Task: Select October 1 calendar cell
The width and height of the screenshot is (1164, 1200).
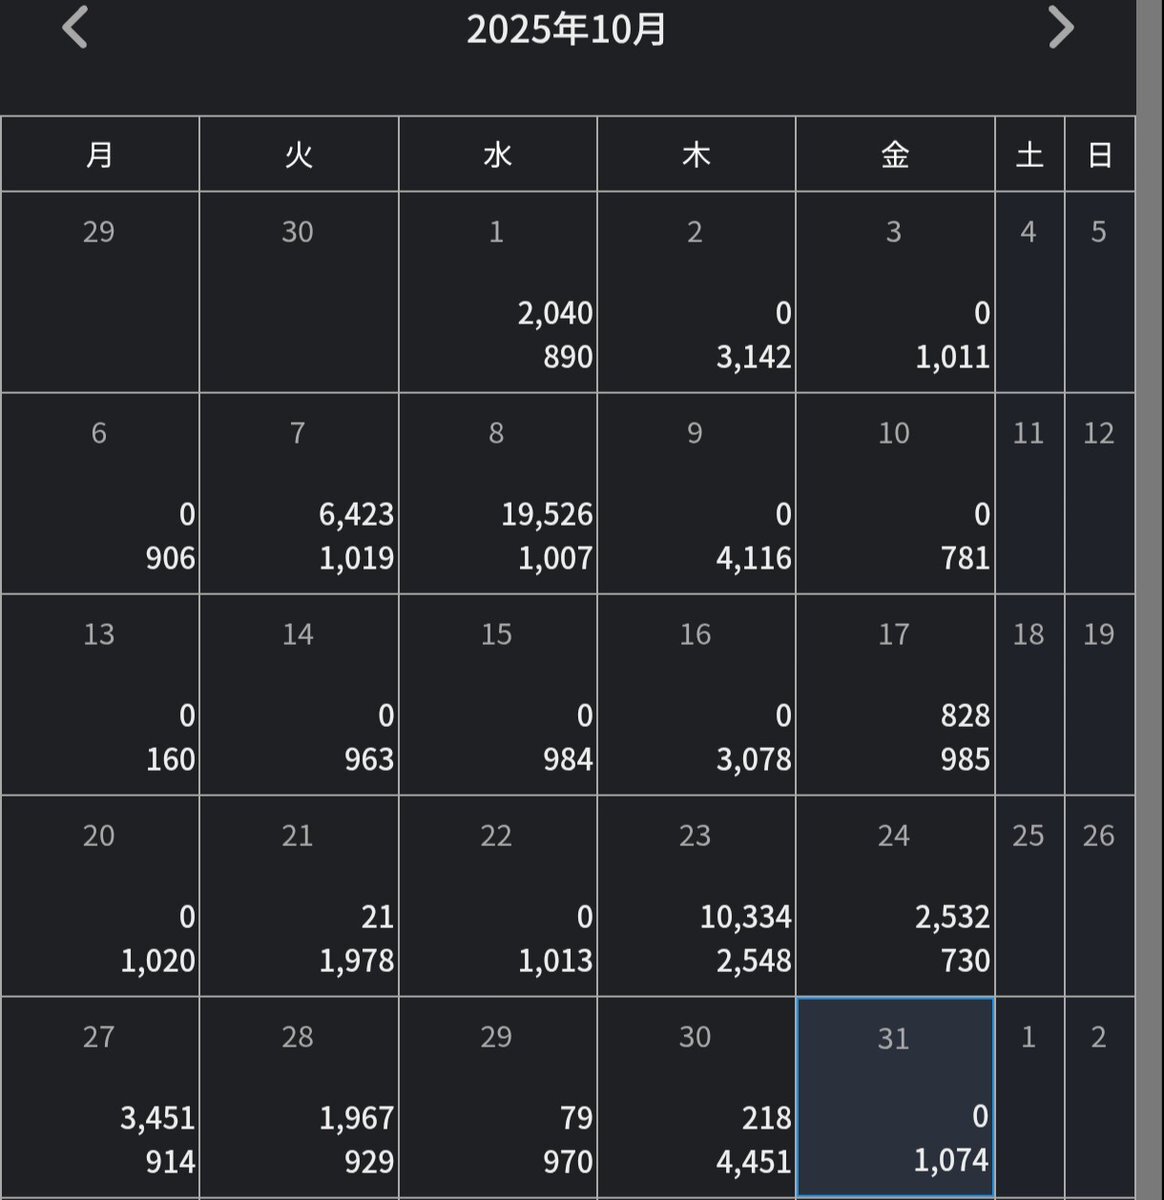Action: [497, 292]
